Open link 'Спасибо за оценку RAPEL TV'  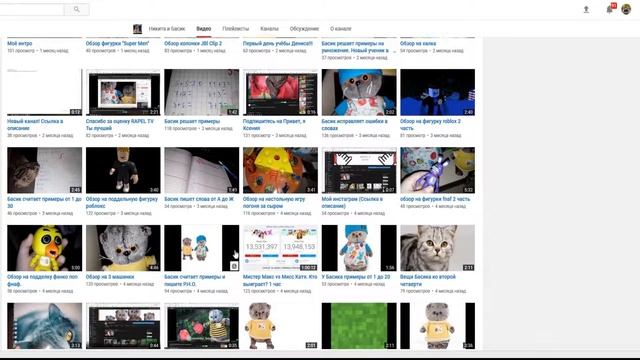click(x=120, y=124)
